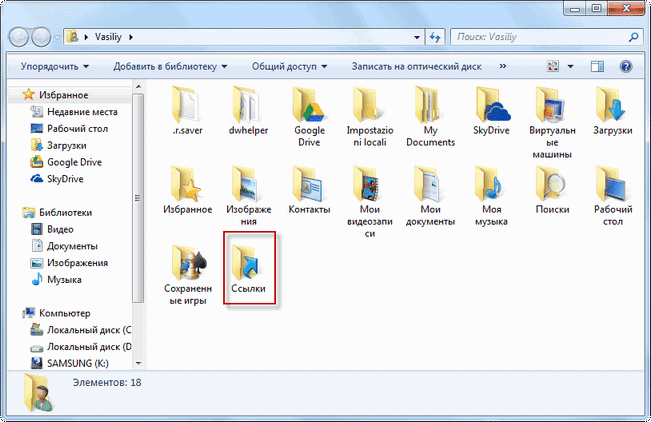Open the Общий доступ dropdown

289,66
